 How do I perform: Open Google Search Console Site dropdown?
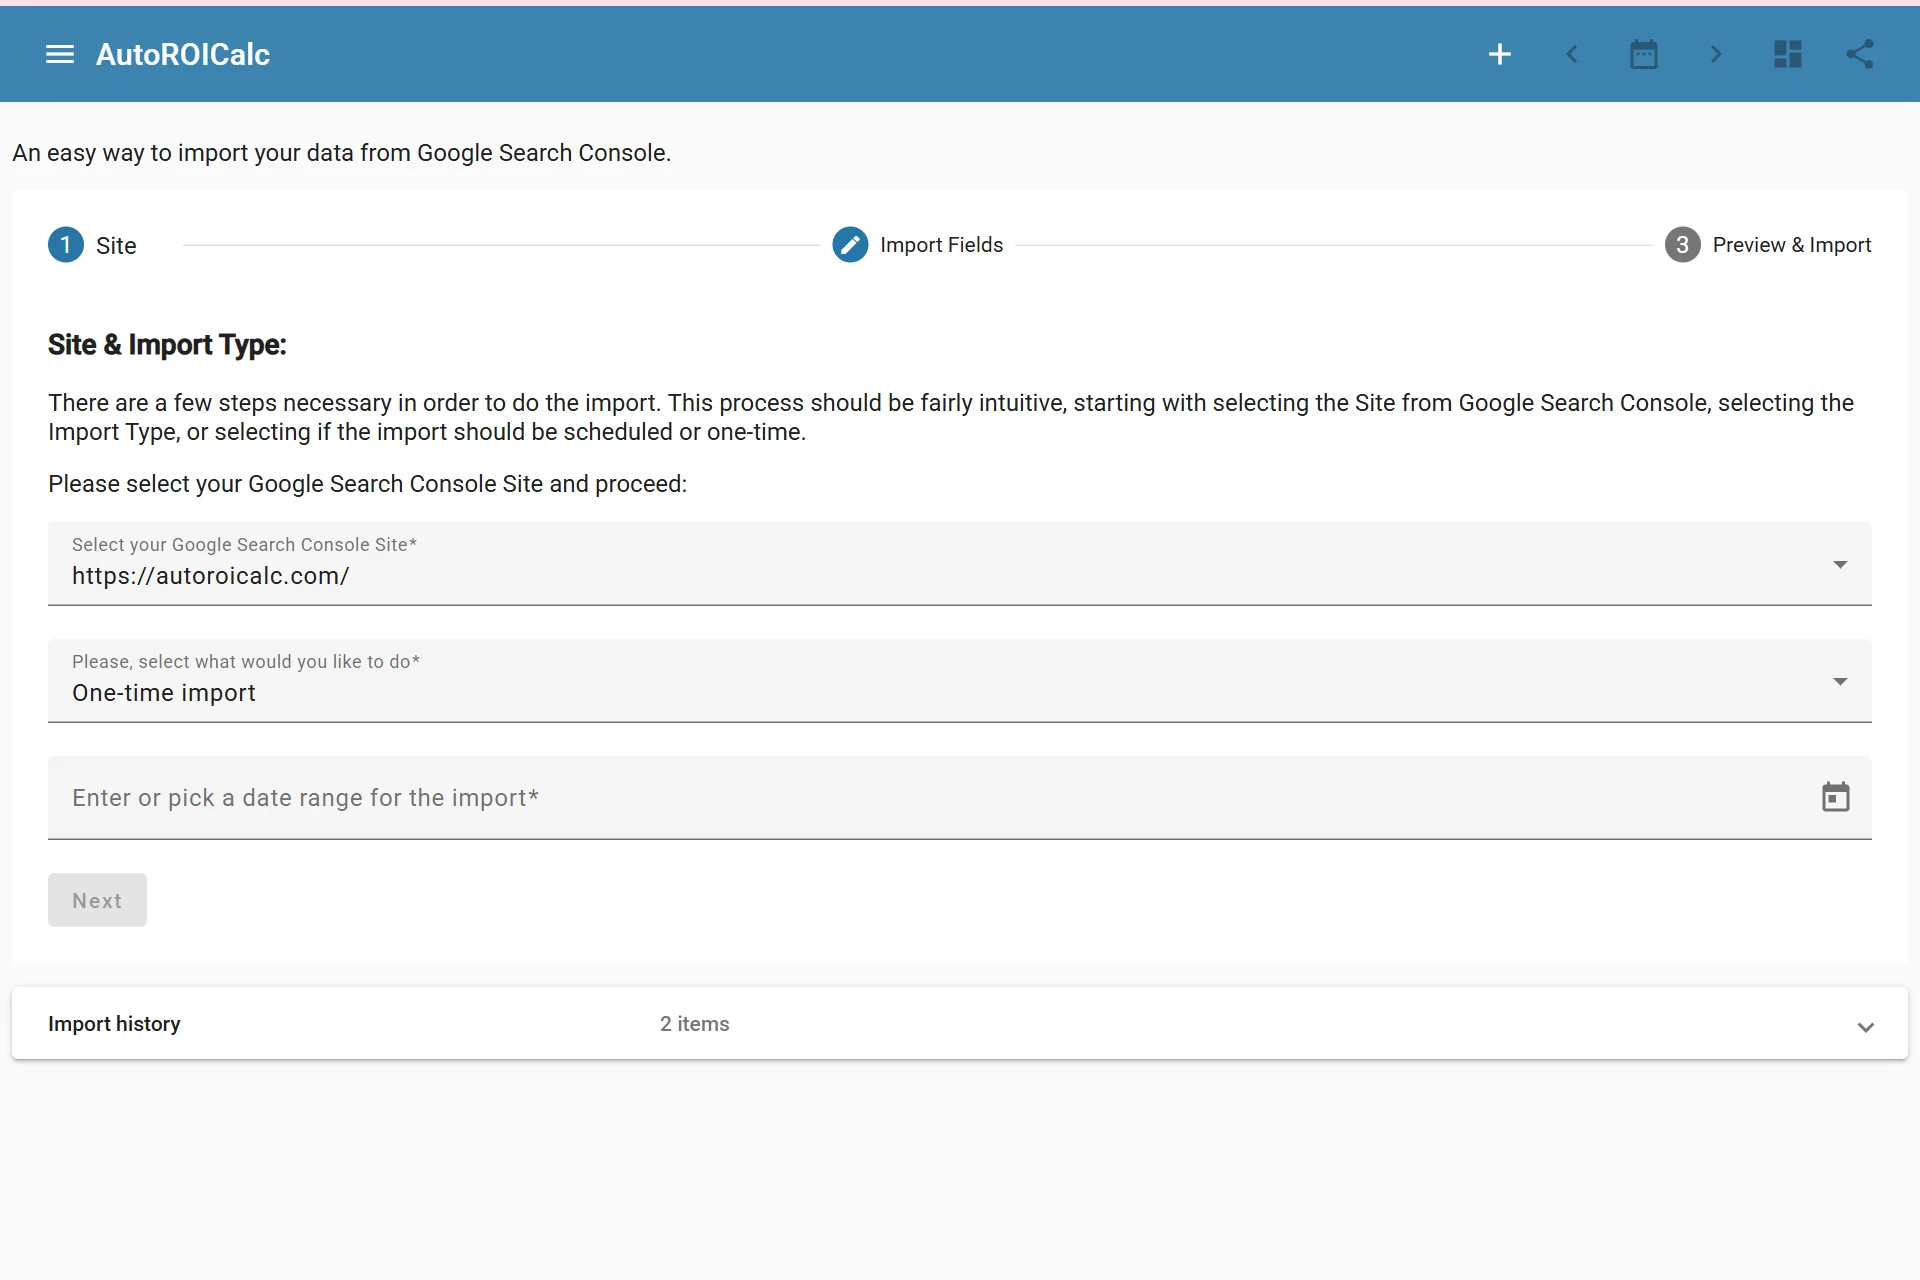960,563
